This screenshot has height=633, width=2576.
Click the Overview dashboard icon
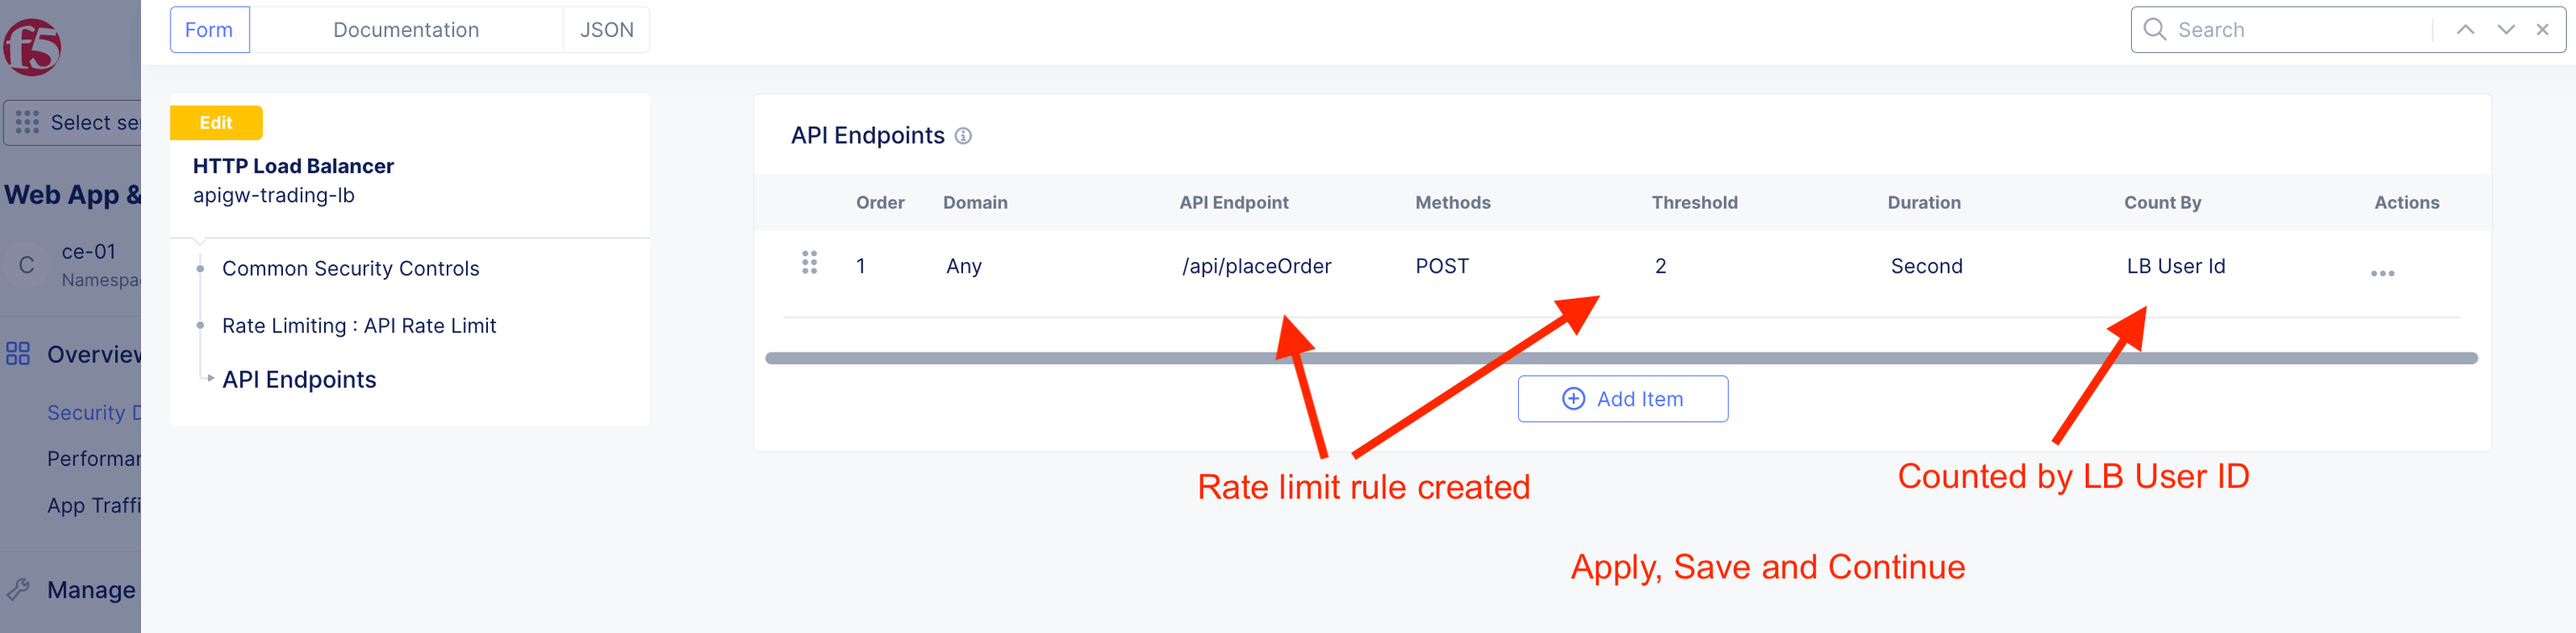coord(18,354)
